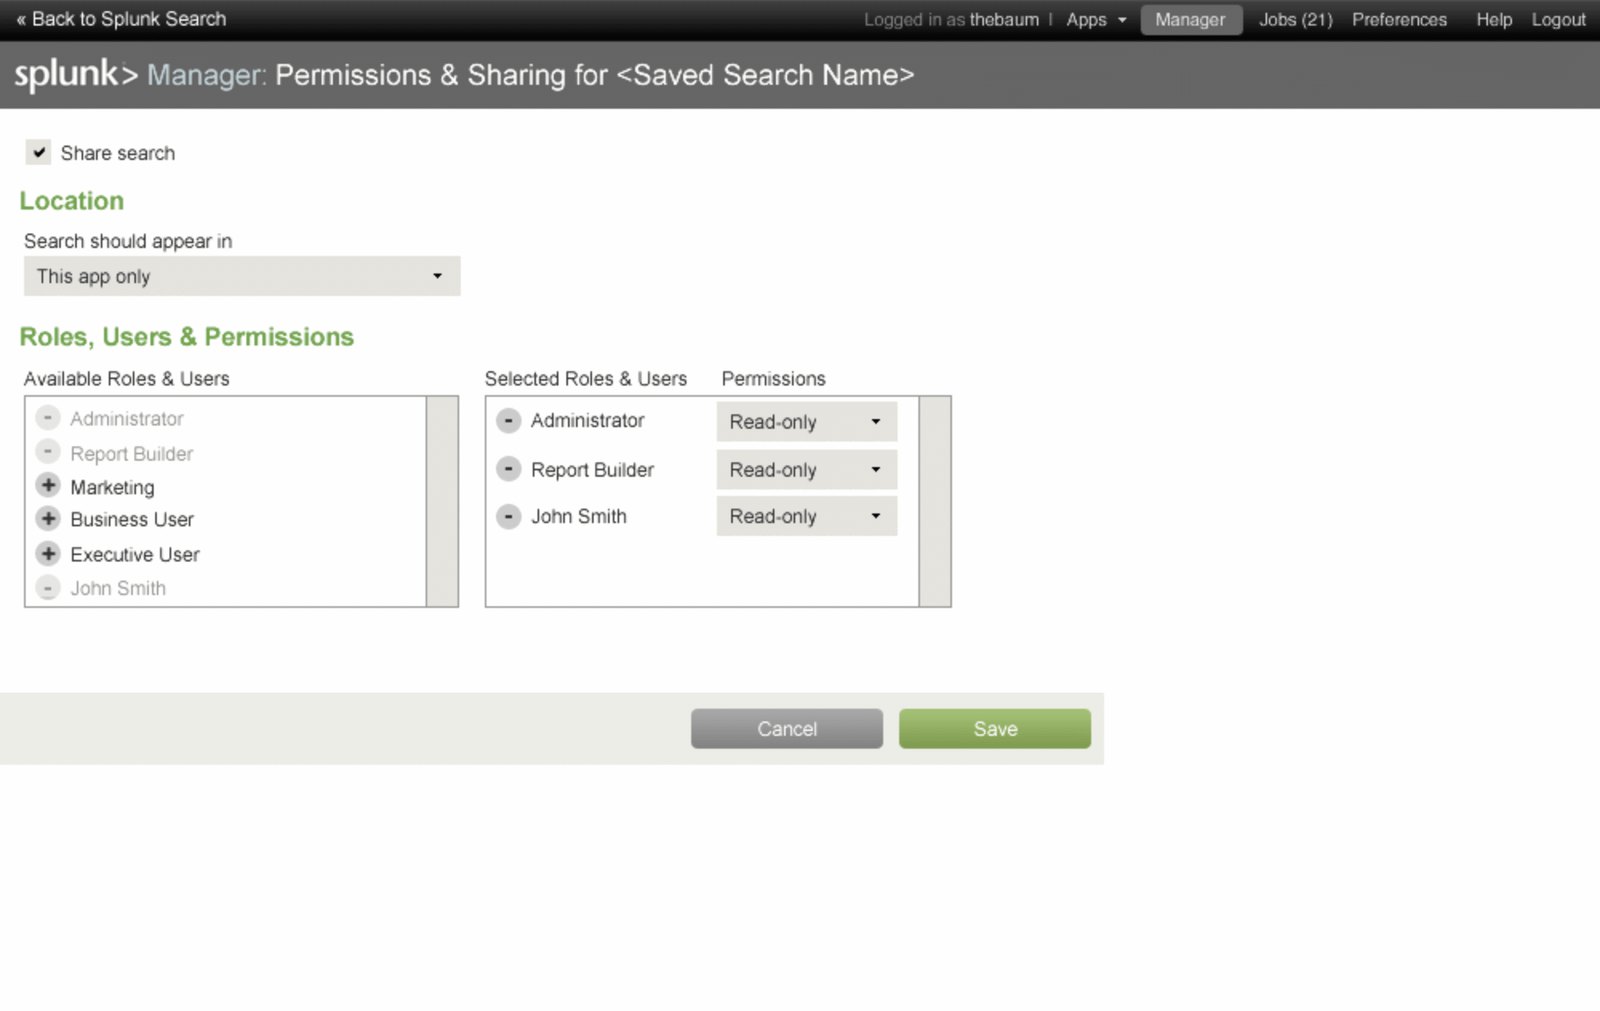The width and height of the screenshot is (1600, 1011).
Task: Click the greyed Administrator entry in Available list
Action: [127, 419]
